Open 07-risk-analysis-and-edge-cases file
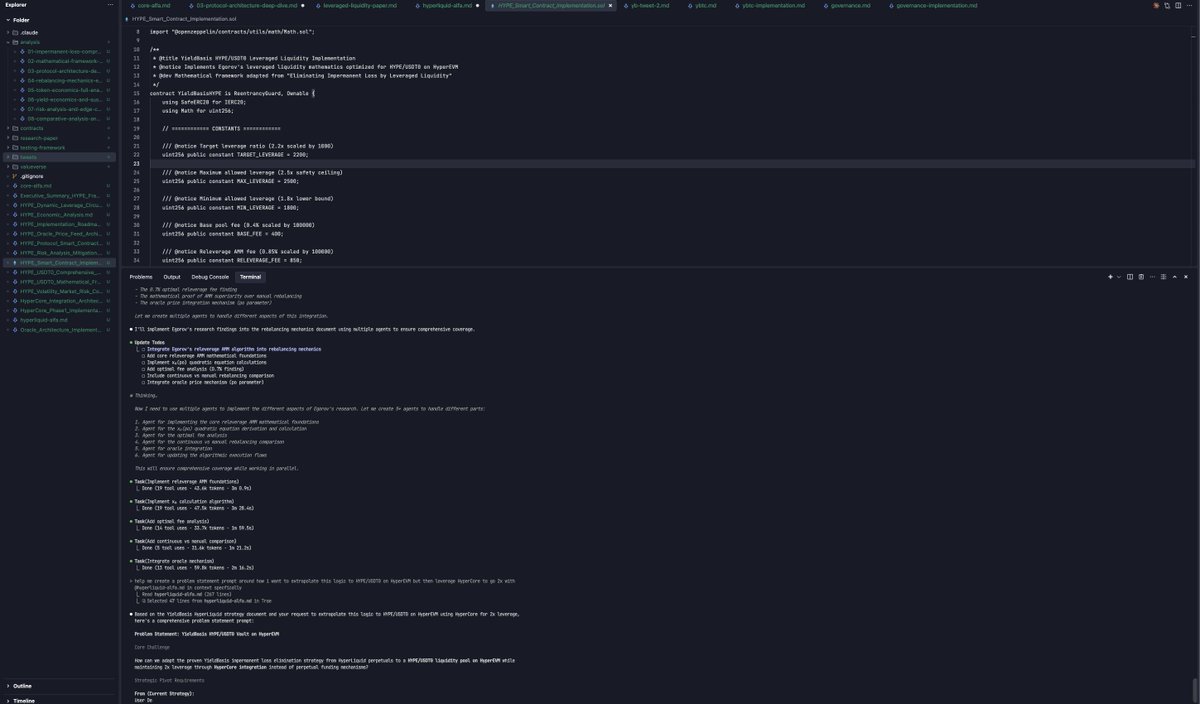This screenshot has height=704, width=1200. [x=63, y=109]
